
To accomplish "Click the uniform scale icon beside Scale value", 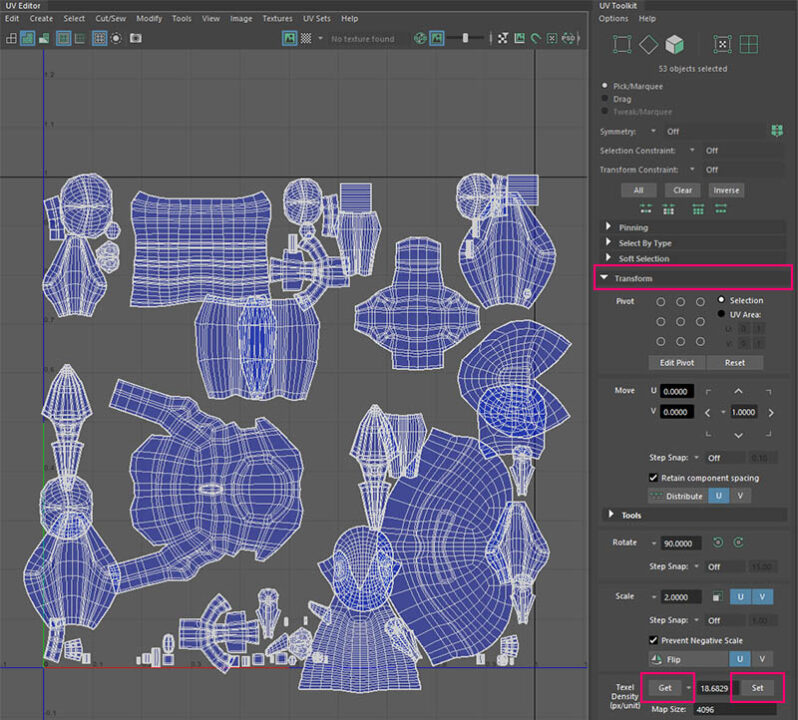I will 717,596.
